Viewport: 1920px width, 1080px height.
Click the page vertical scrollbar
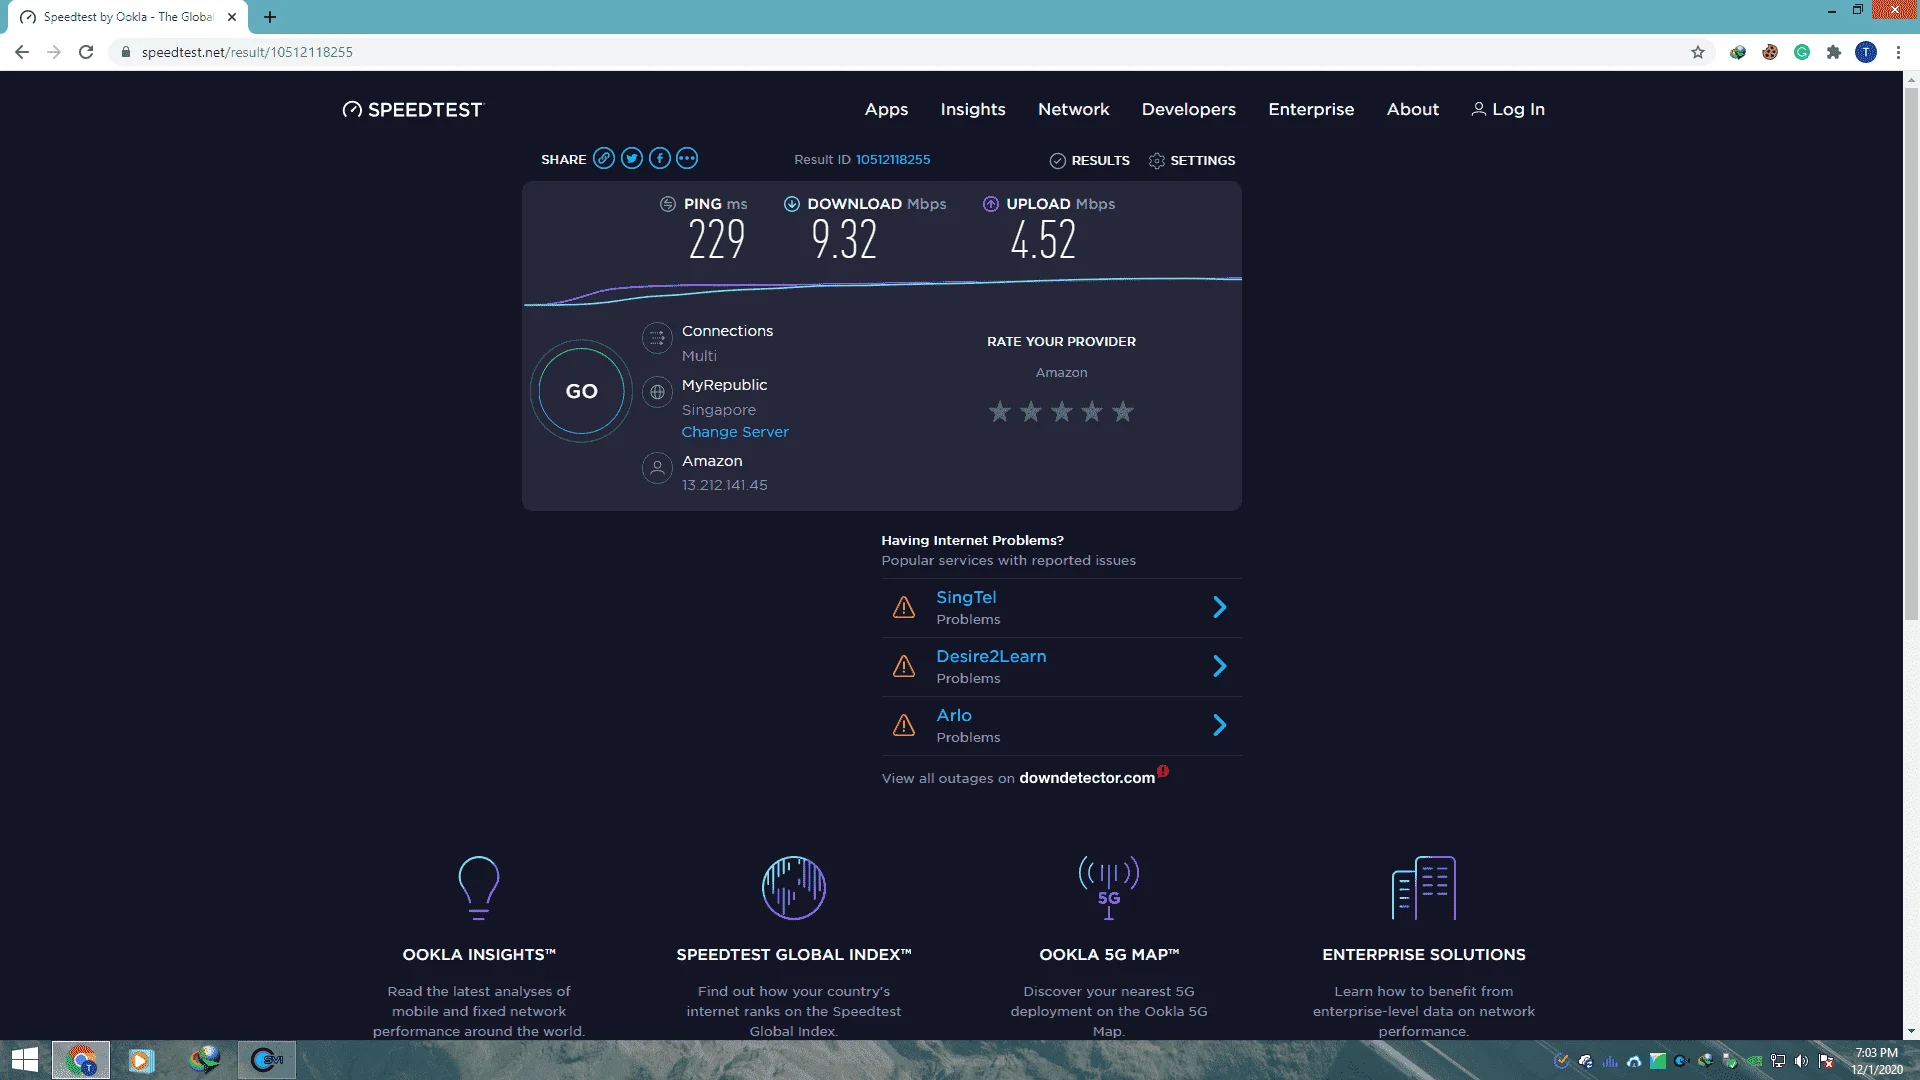coord(1911,355)
